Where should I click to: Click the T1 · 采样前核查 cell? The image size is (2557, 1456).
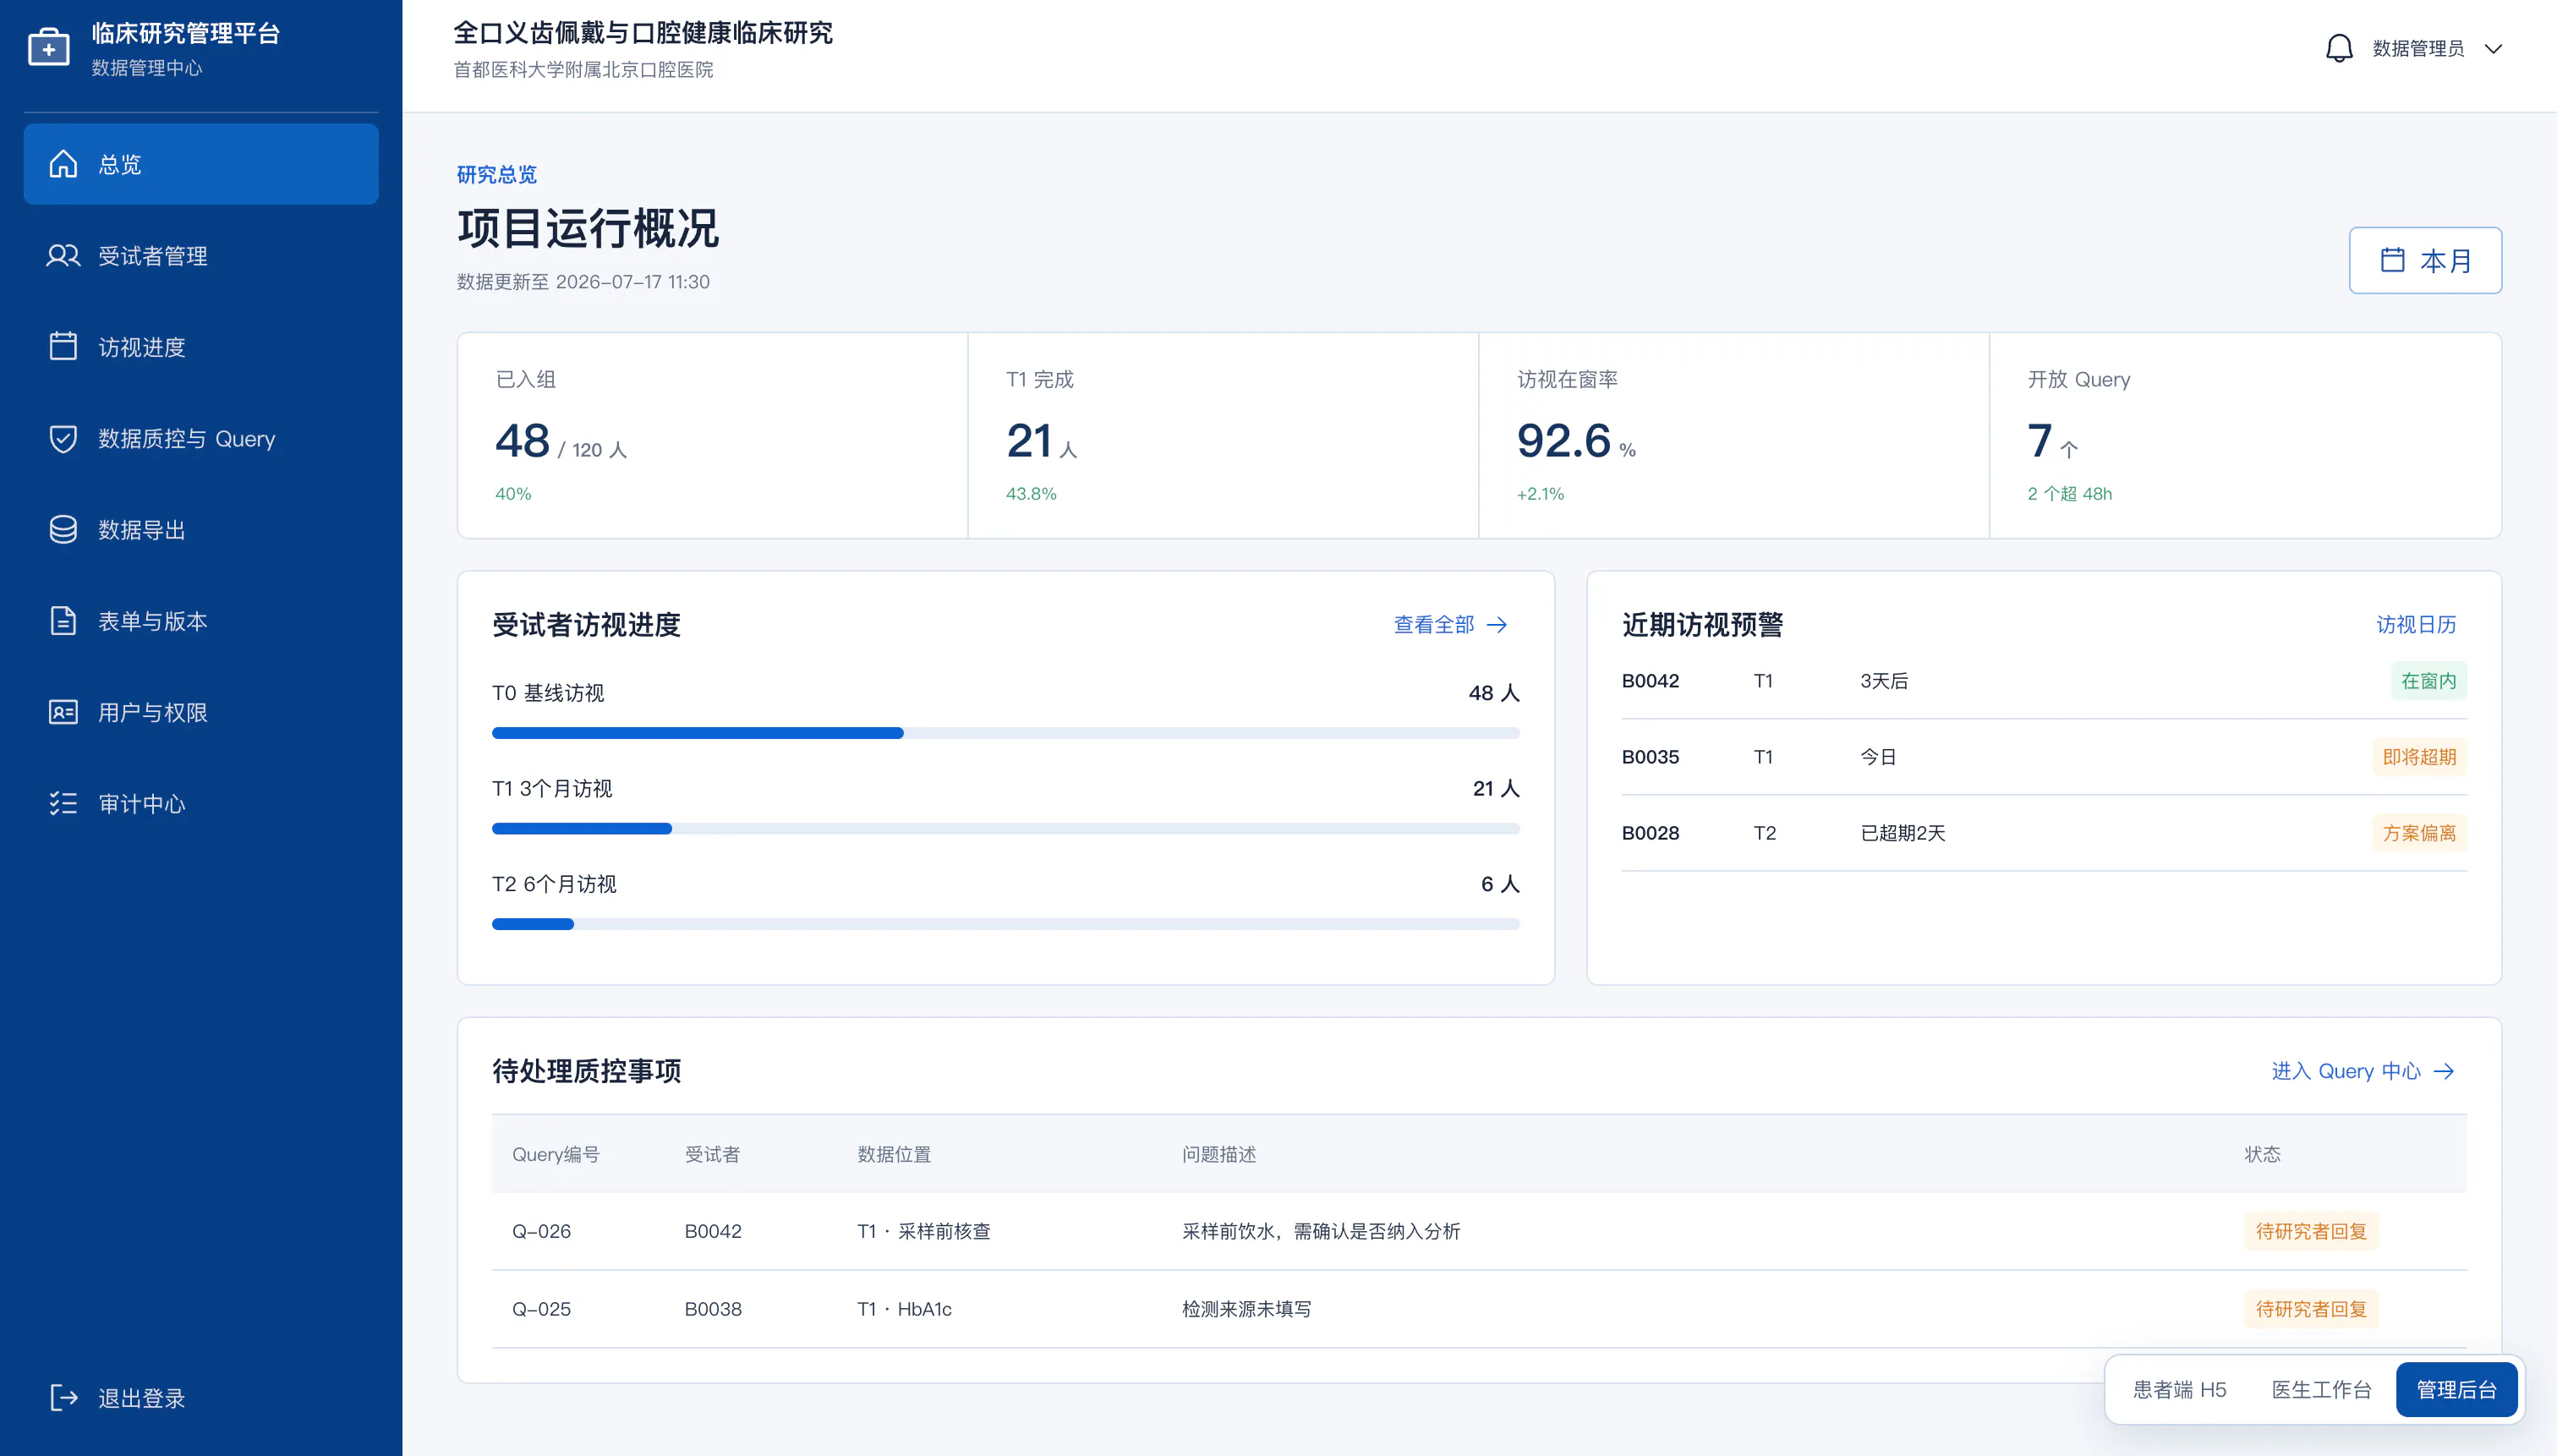pos(923,1231)
